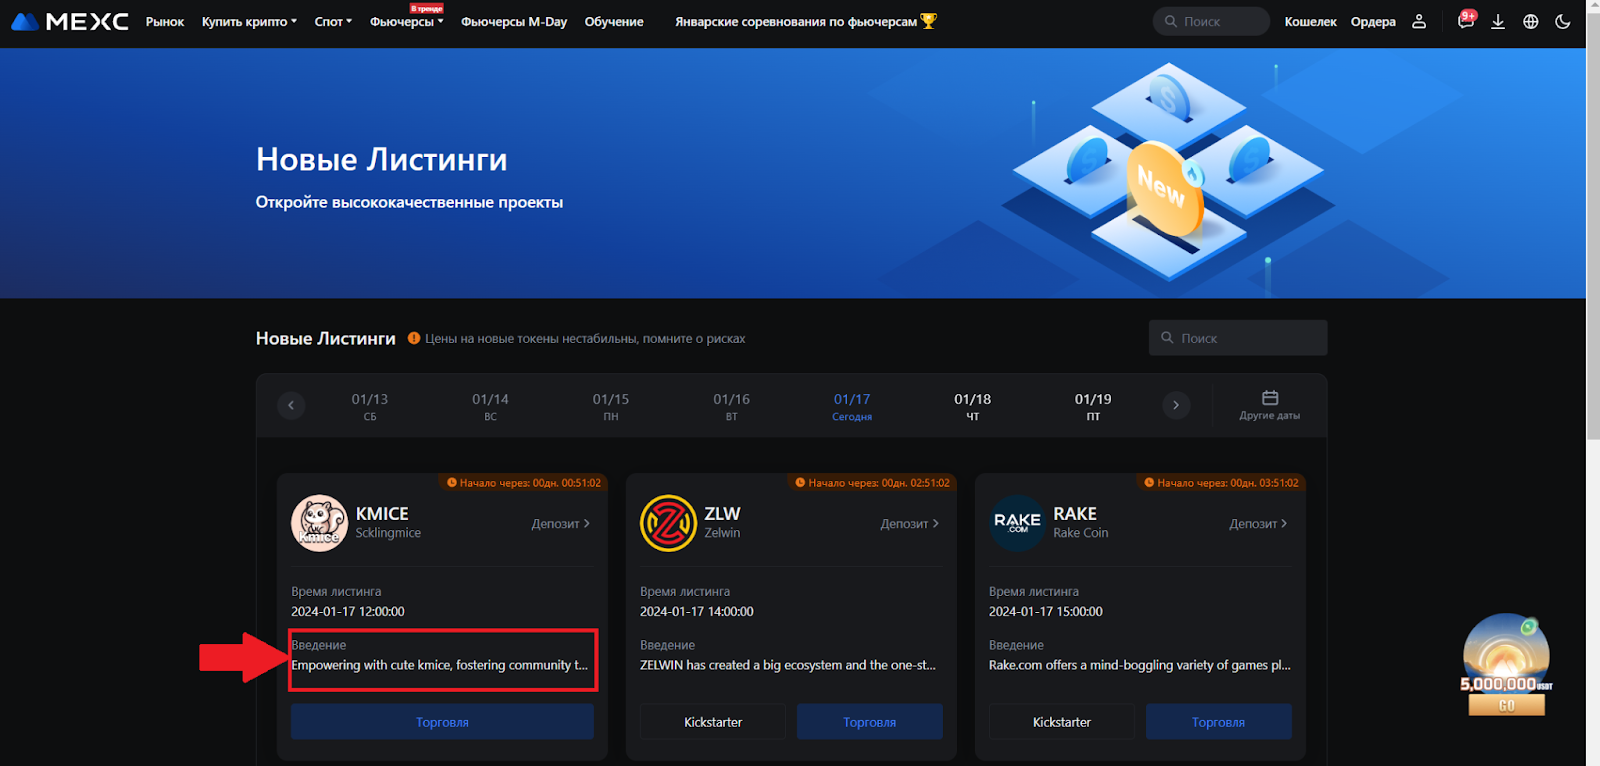Image resolution: width=1600 pixels, height=766 pixels.
Task: Click RAKE listing time 2024-01-17 15:00:00
Action: click(1046, 611)
